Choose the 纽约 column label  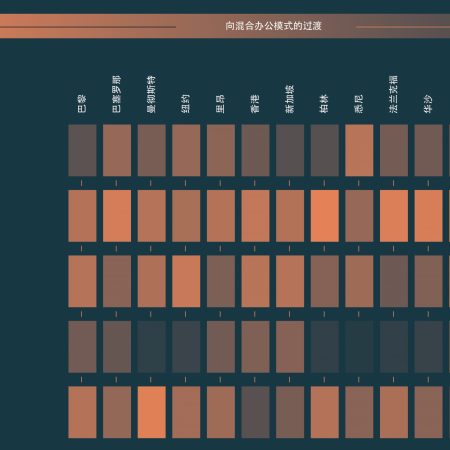[x=186, y=104]
